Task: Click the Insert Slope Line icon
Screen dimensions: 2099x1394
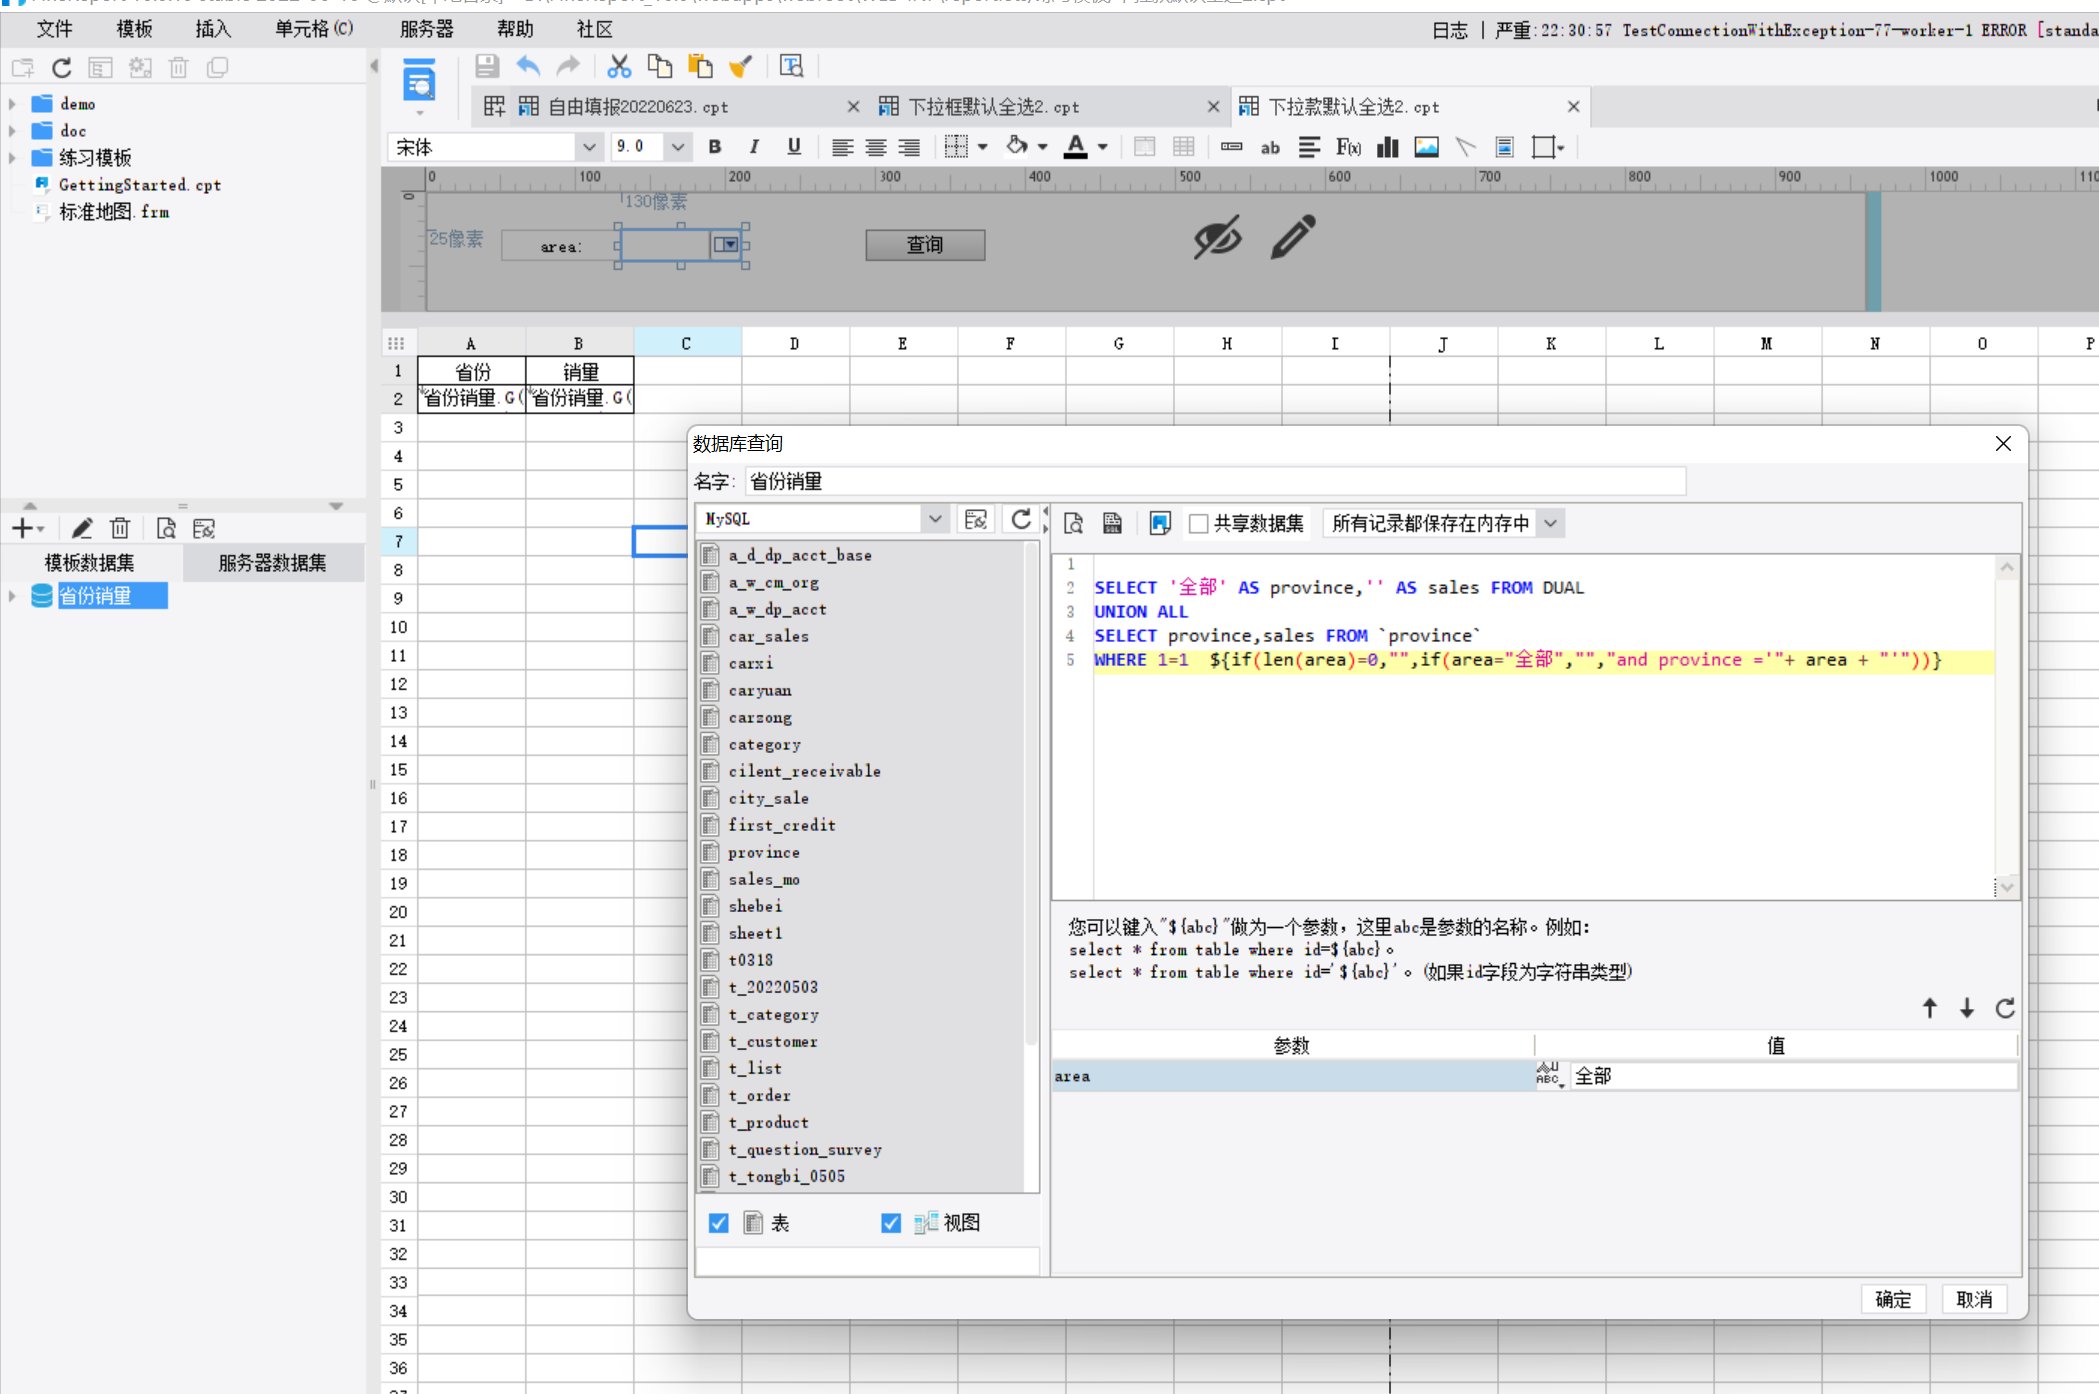Action: [1465, 147]
